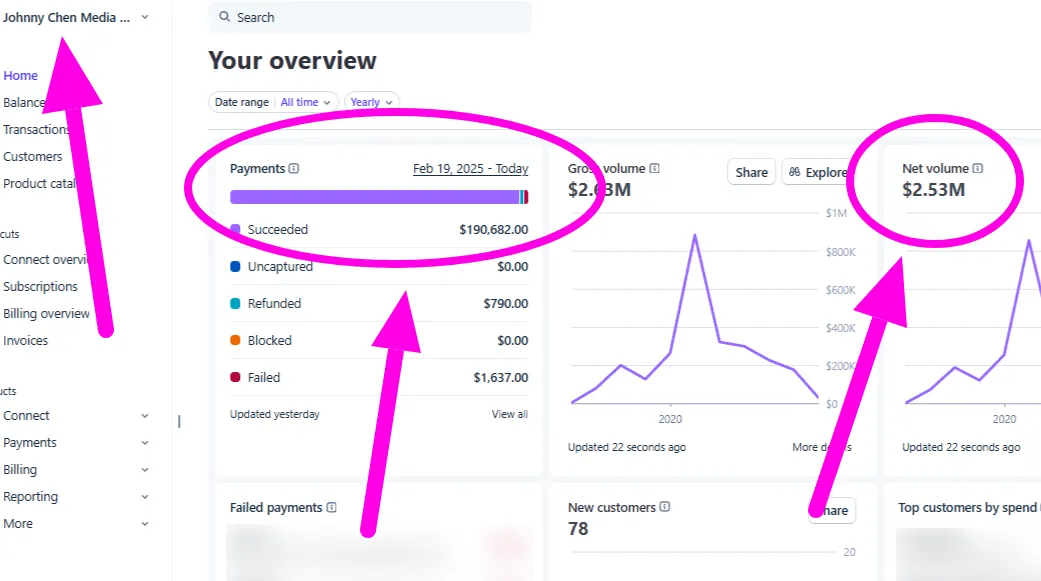Click the Share button on Gross volume
The height and width of the screenshot is (581, 1041).
tap(752, 172)
